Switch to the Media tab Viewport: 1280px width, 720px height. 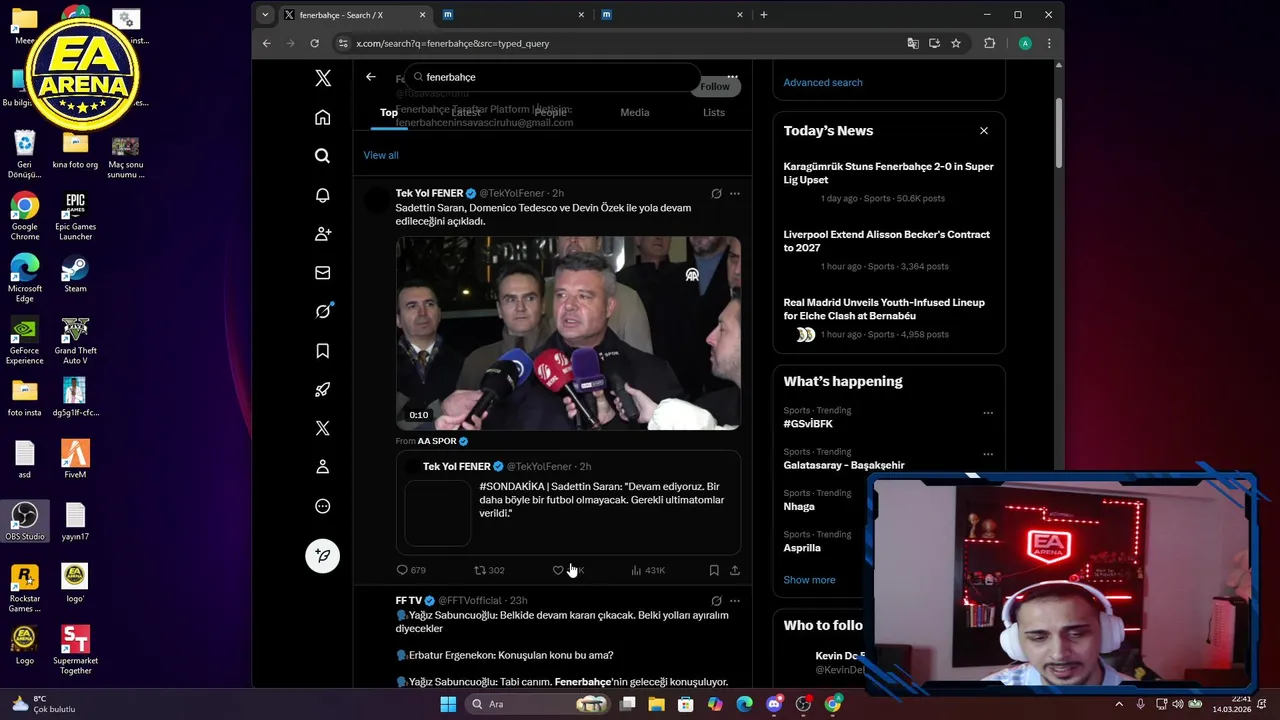[x=634, y=112]
